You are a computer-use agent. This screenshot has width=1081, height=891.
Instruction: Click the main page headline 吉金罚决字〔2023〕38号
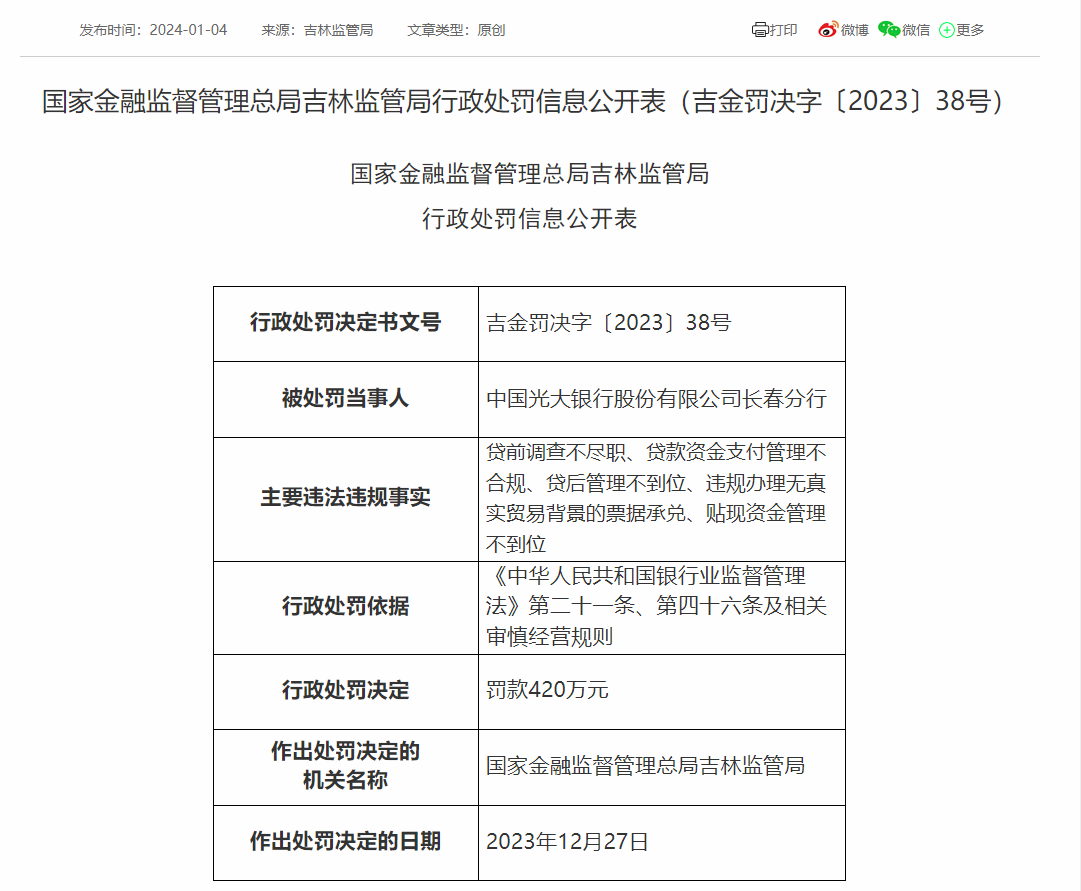523,101
